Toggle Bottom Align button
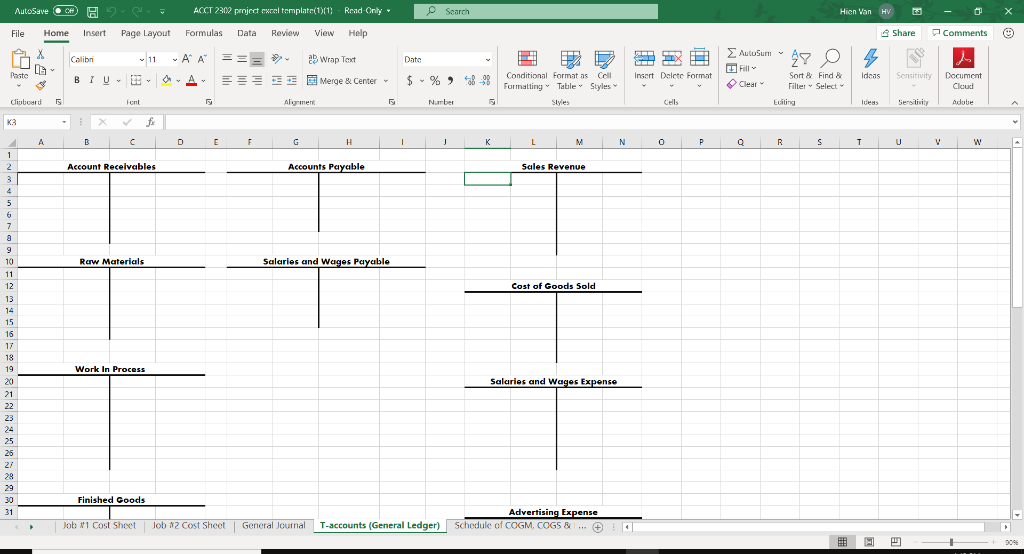 257,59
